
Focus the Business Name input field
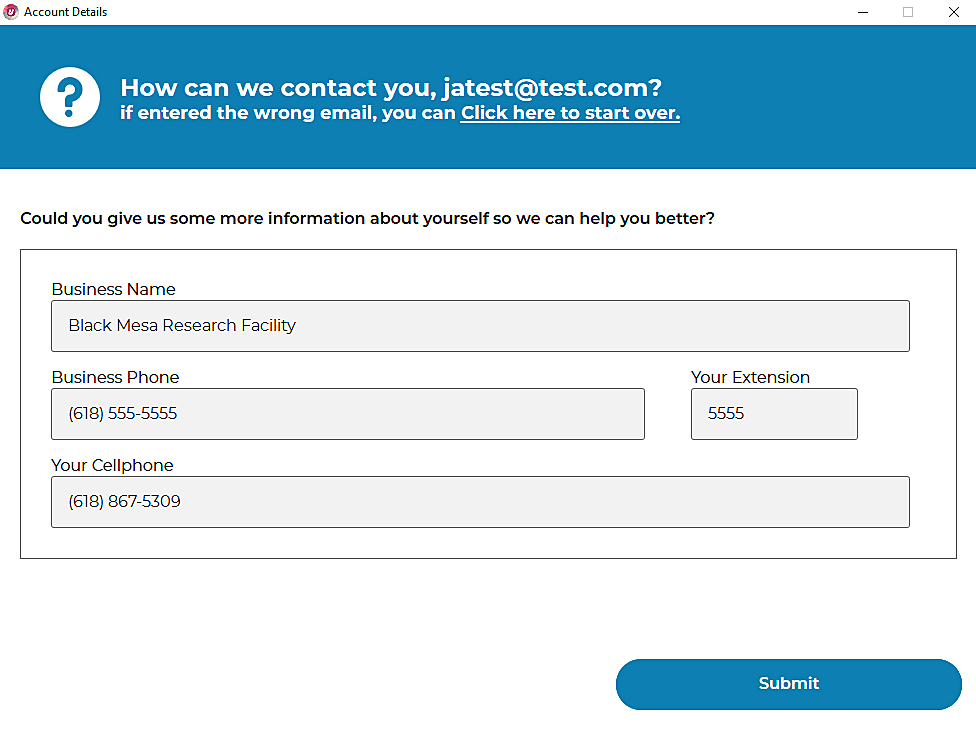point(480,326)
